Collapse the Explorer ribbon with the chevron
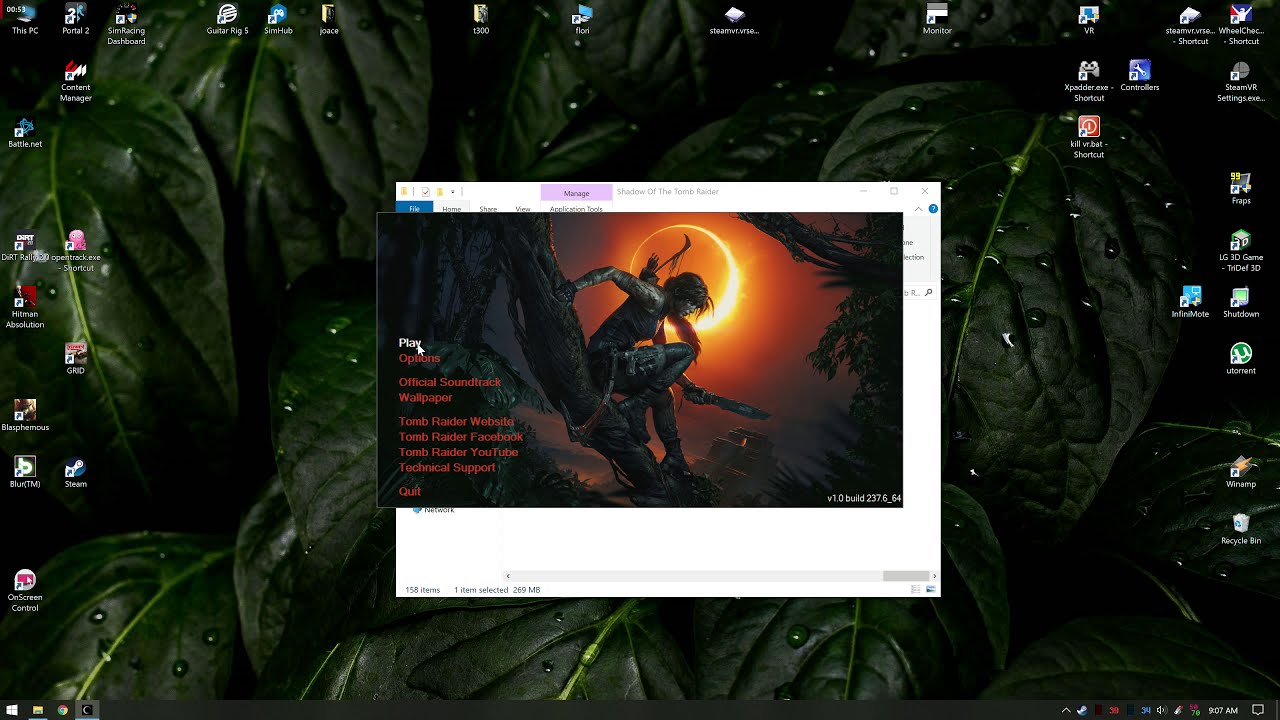The image size is (1280, 720). point(918,209)
